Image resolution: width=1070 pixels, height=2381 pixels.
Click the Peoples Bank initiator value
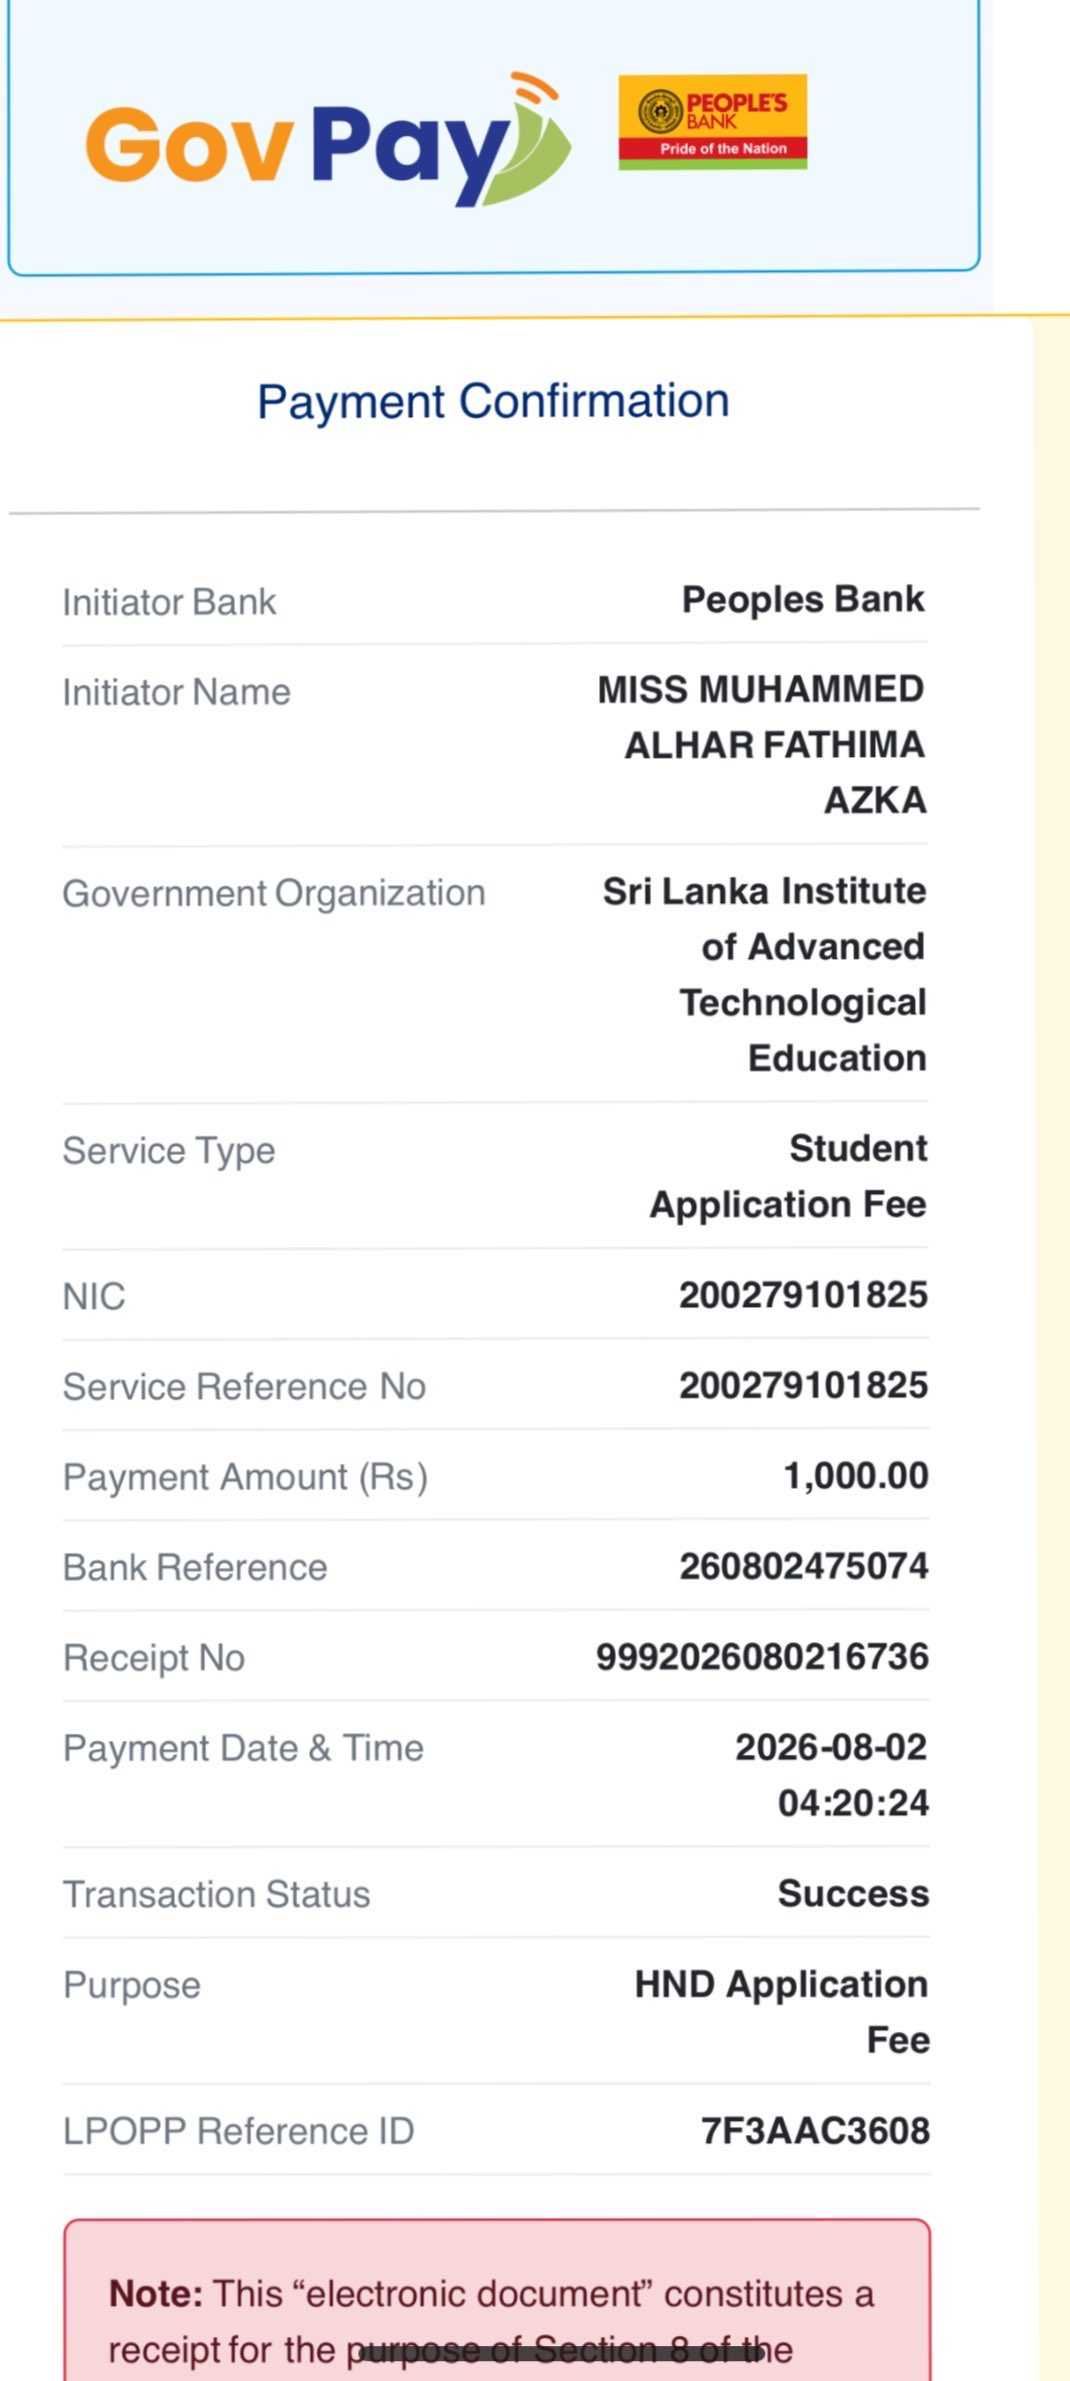[803, 600]
